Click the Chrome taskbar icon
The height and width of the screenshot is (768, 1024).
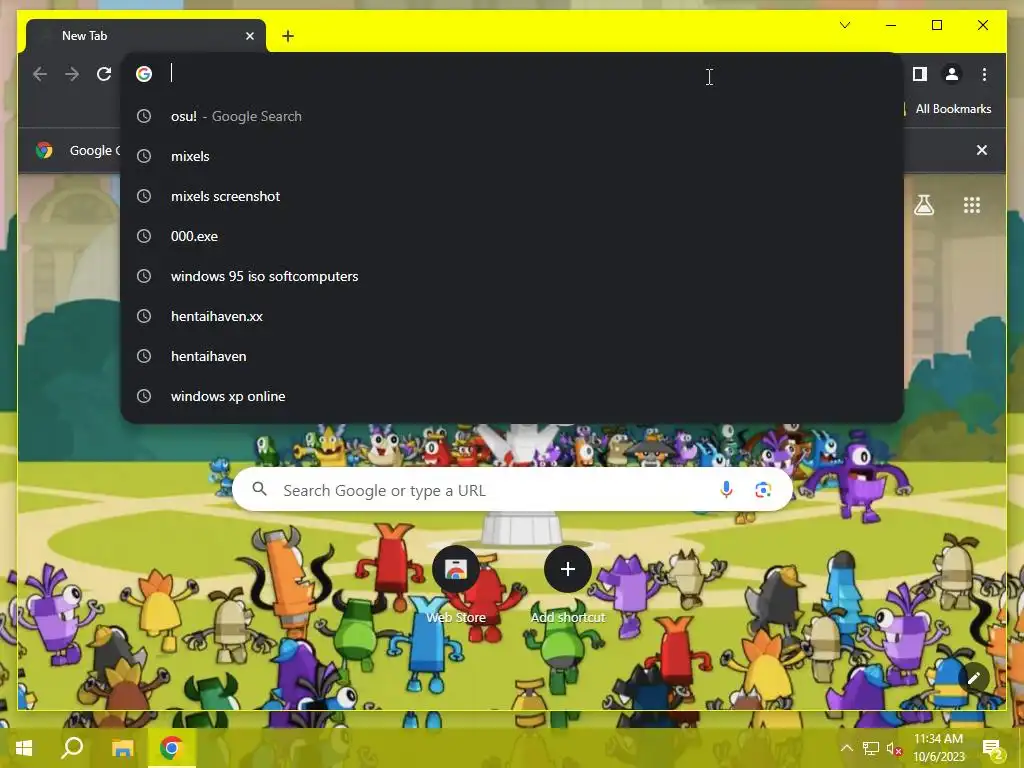171,748
